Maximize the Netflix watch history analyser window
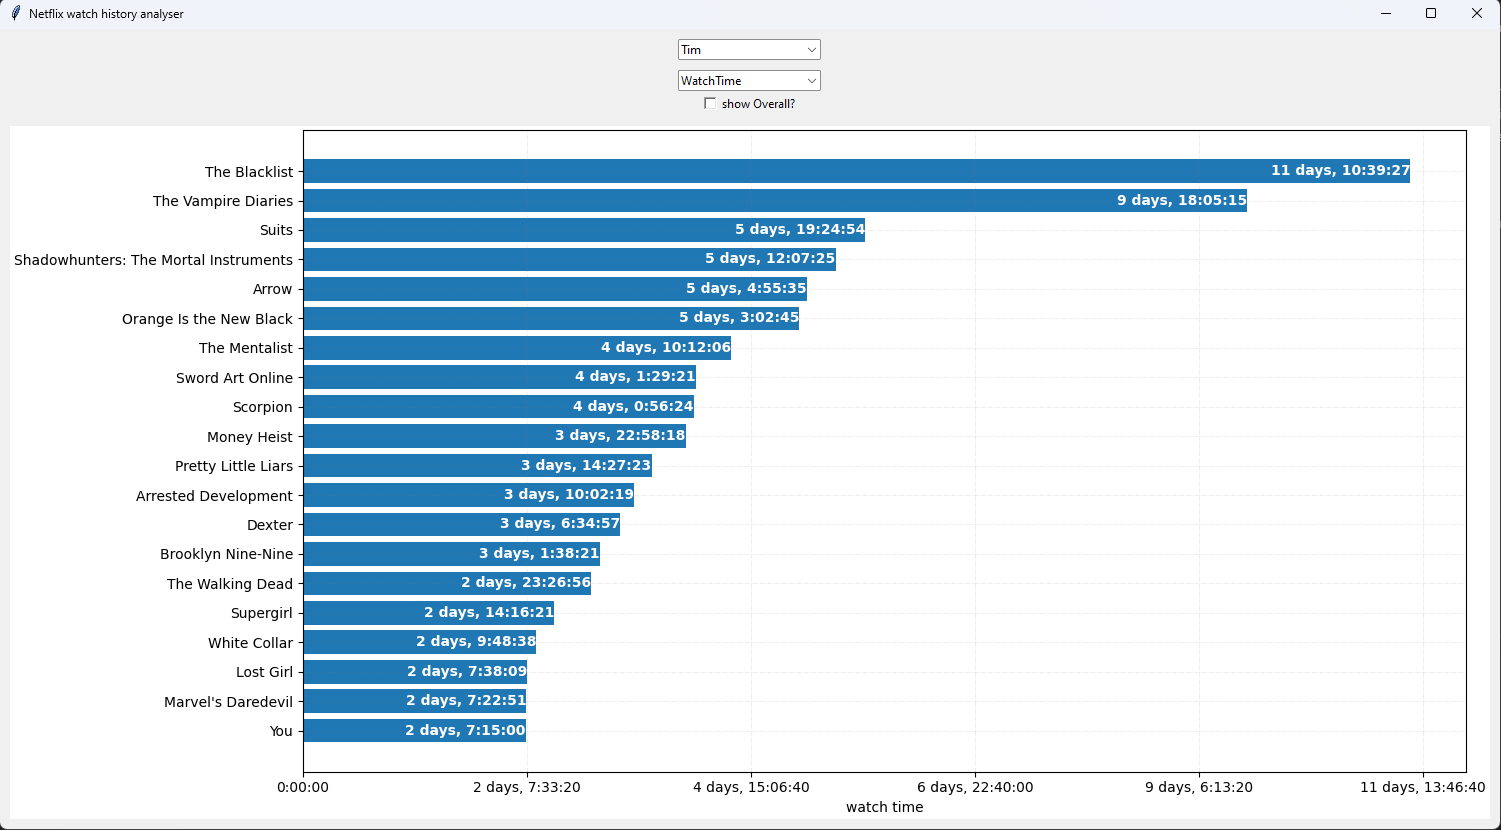1501x830 pixels. pyautogui.click(x=1431, y=14)
